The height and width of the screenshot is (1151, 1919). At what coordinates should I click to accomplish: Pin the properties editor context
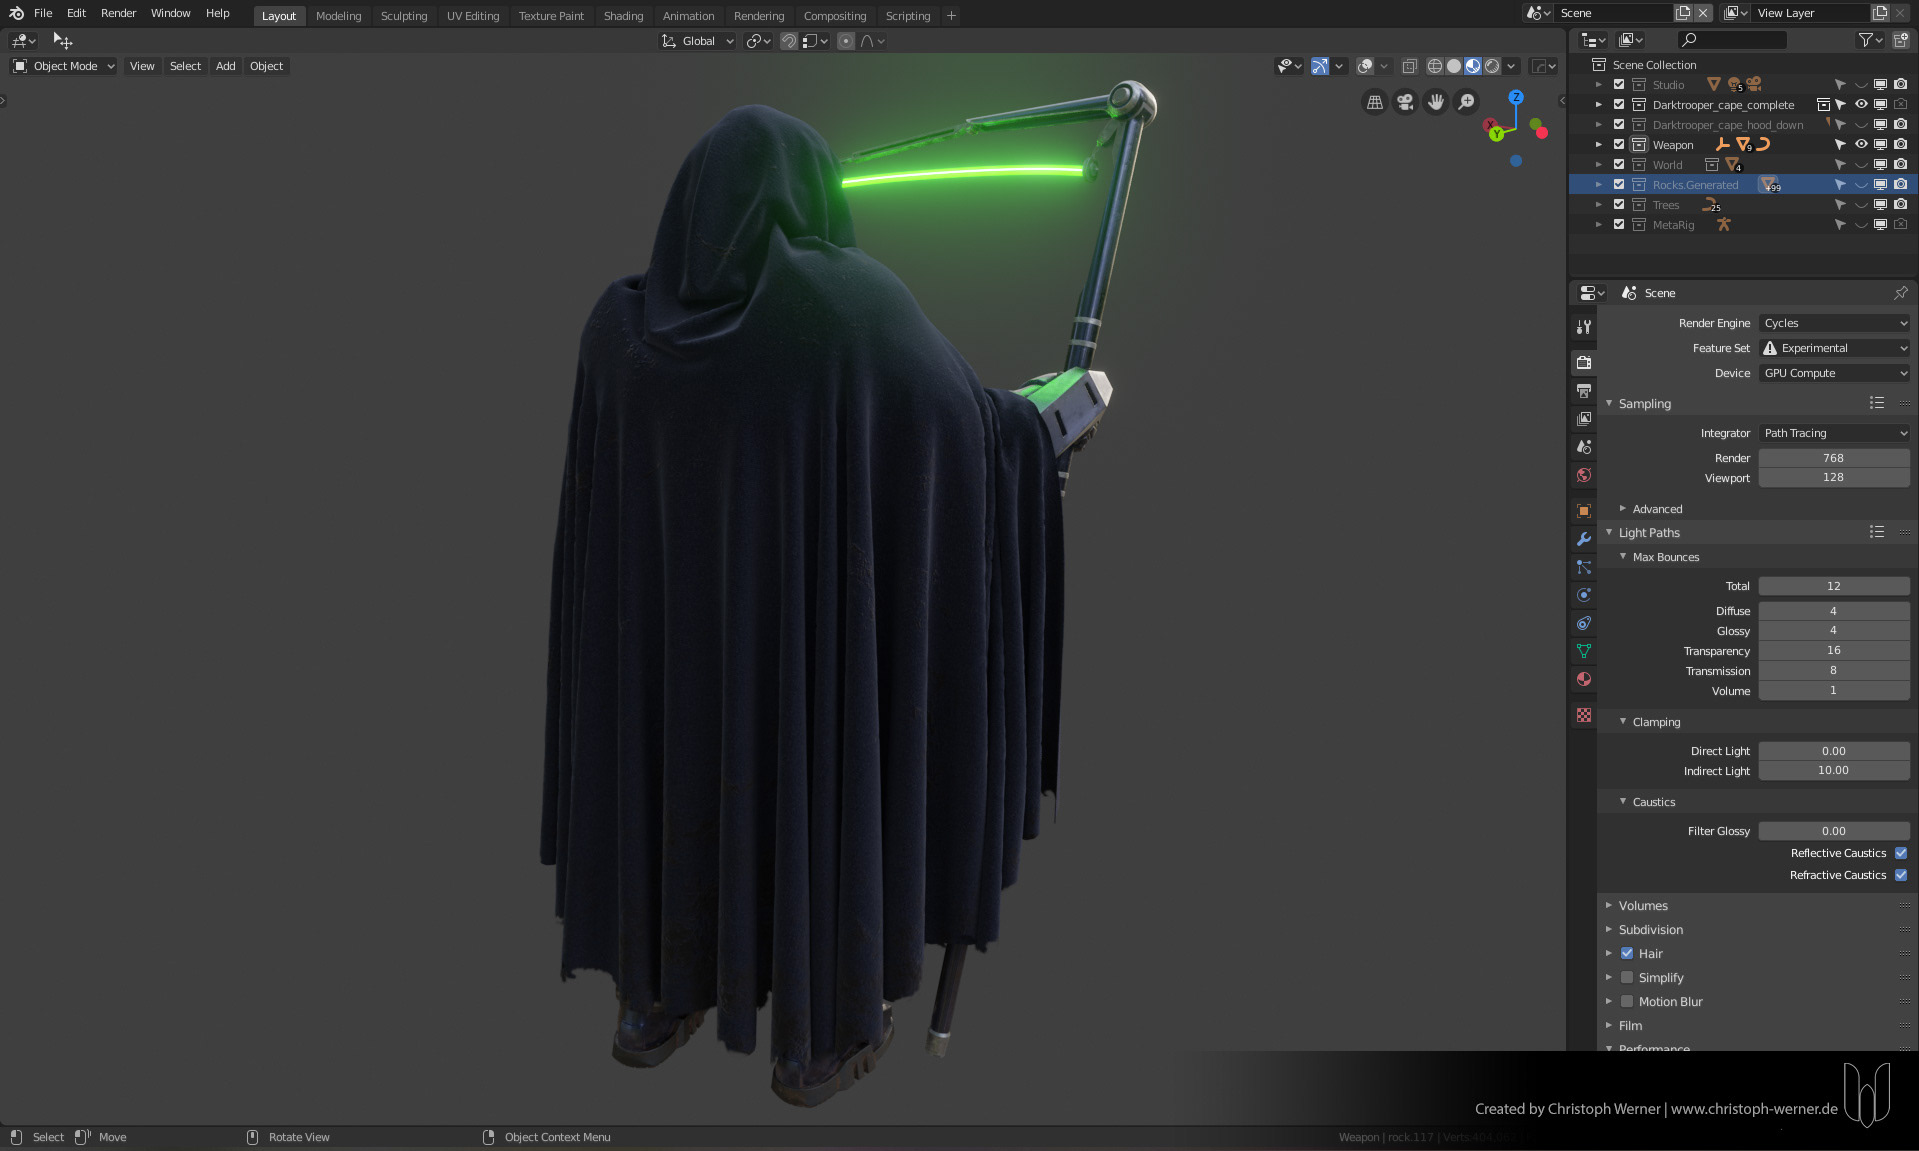click(1900, 293)
